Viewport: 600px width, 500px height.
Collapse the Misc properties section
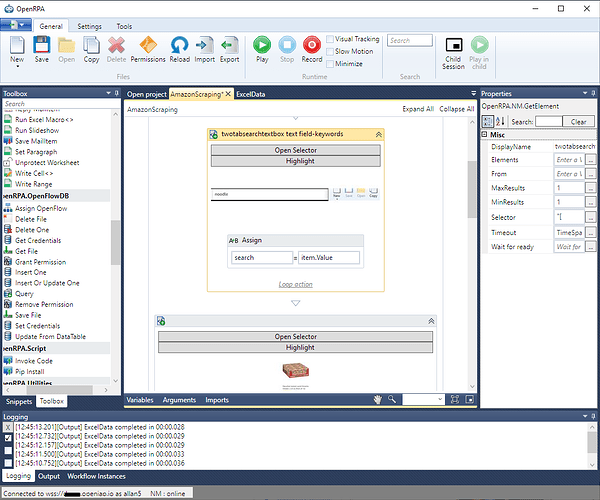pos(484,134)
